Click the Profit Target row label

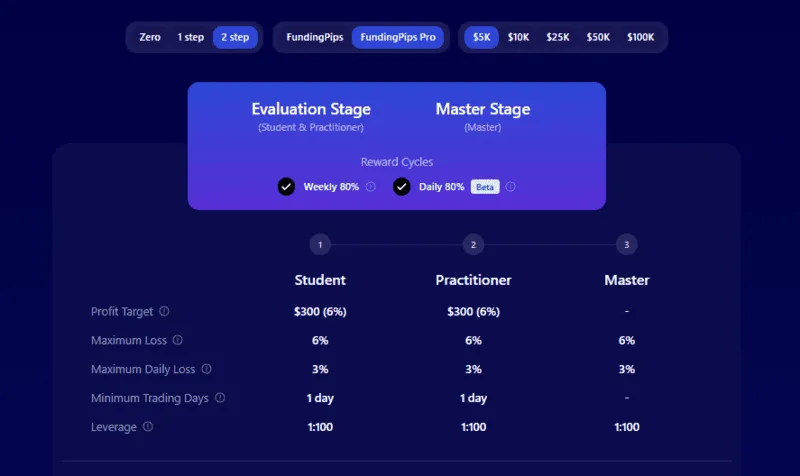coord(122,312)
